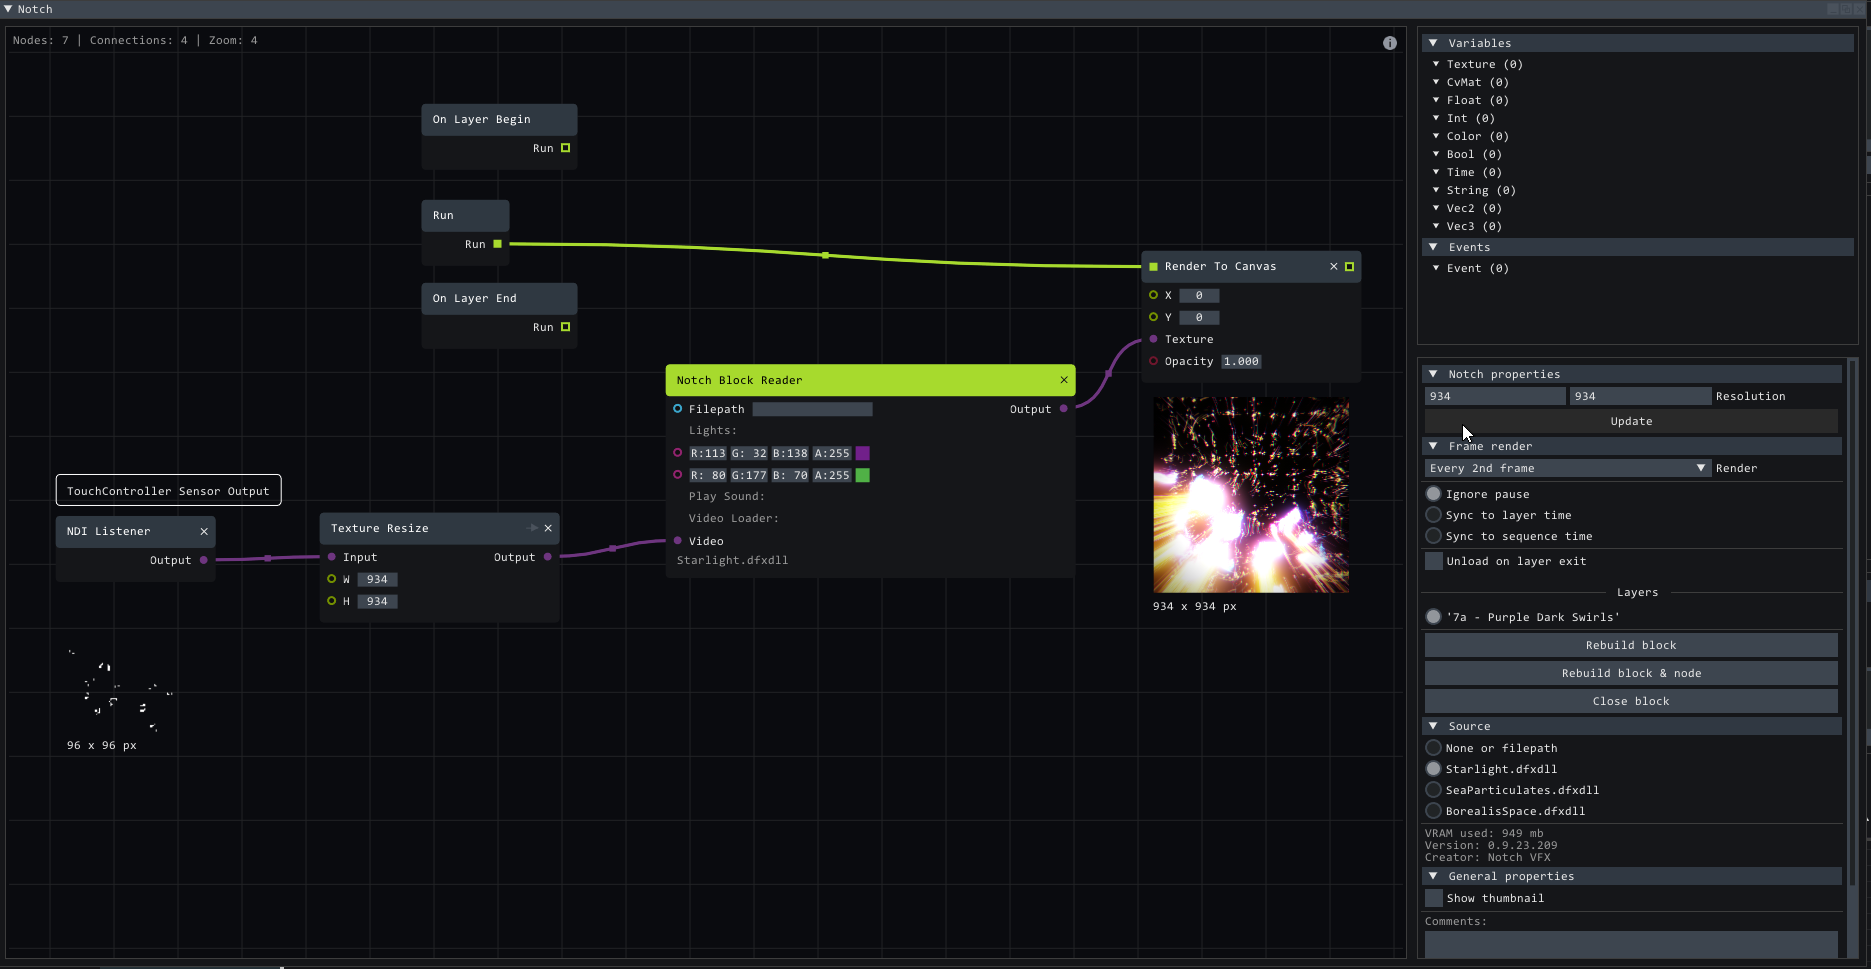
Task: Click the Video input pin on Notch Block Reader
Action: pos(677,541)
